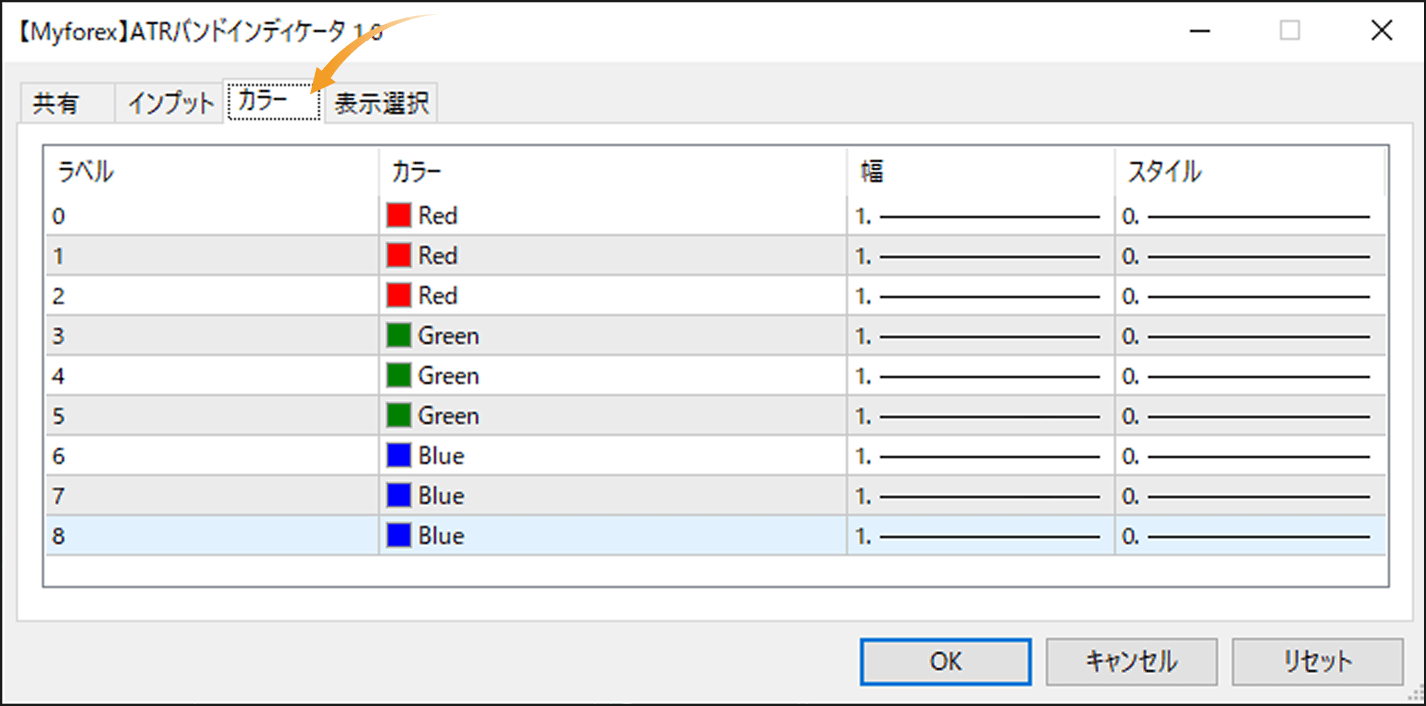This screenshot has height=706, width=1426.
Task: Close the ATR band indicator dialog
Action: tap(1381, 30)
